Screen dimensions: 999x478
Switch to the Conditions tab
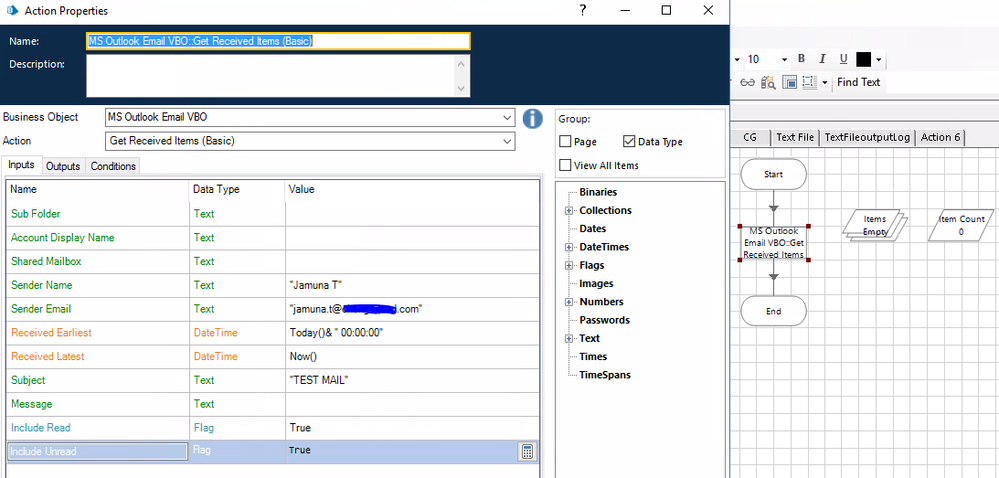(x=113, y=166)
